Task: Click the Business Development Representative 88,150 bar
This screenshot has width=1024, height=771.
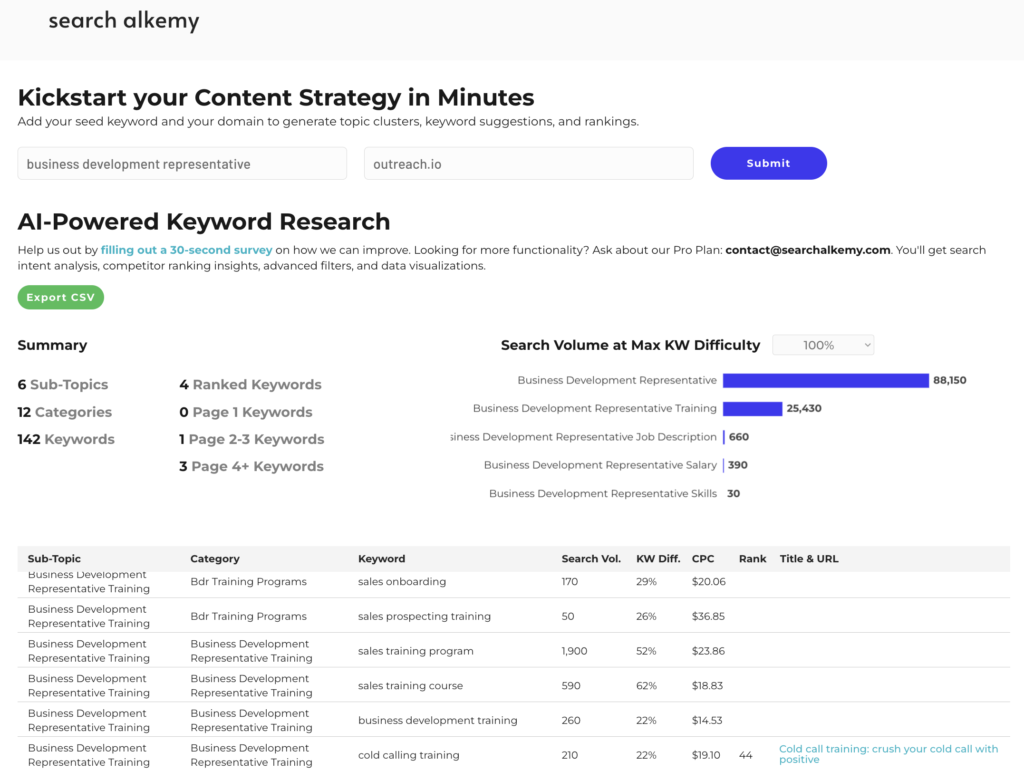Action: click(825, 381)
